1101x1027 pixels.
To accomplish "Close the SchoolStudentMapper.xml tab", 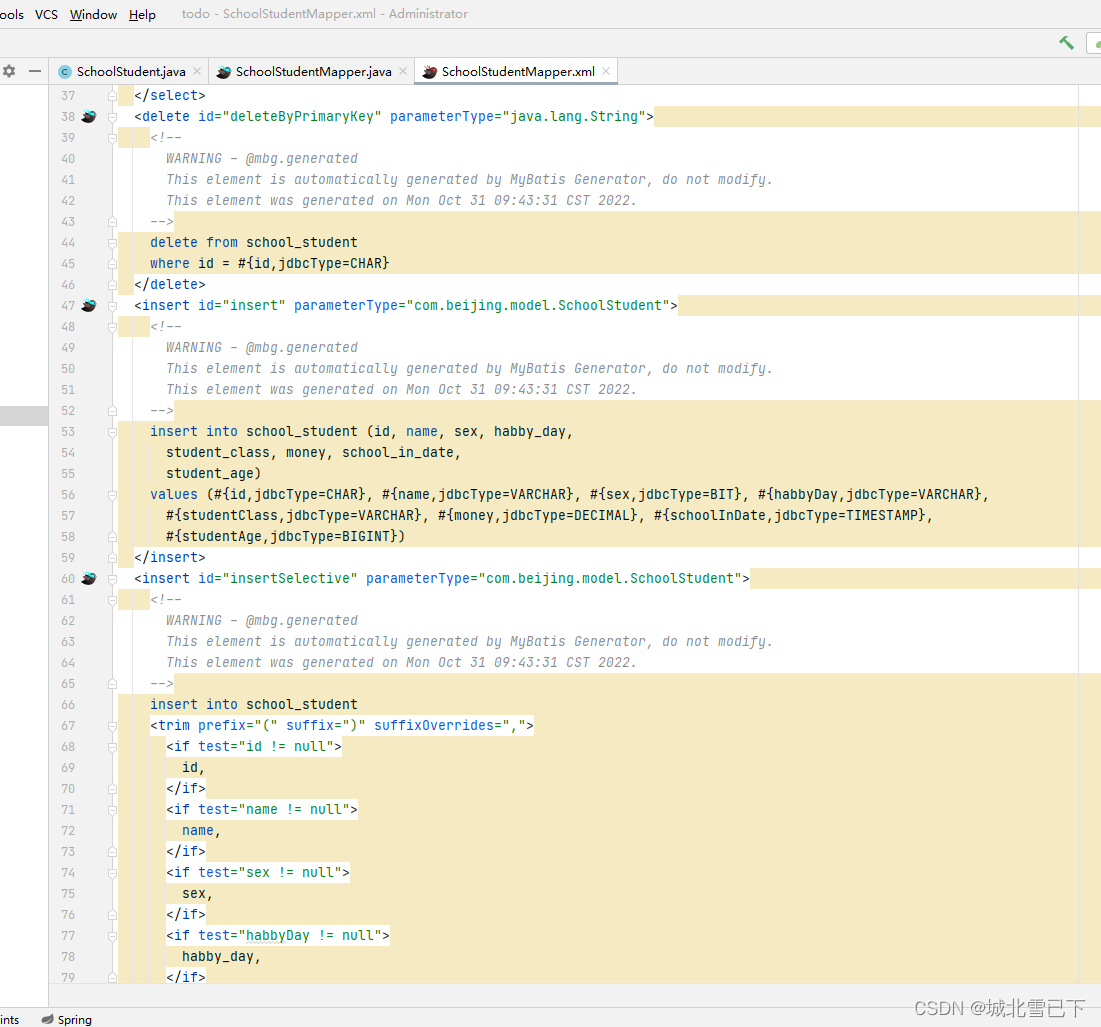I will [x=605, y=71].
